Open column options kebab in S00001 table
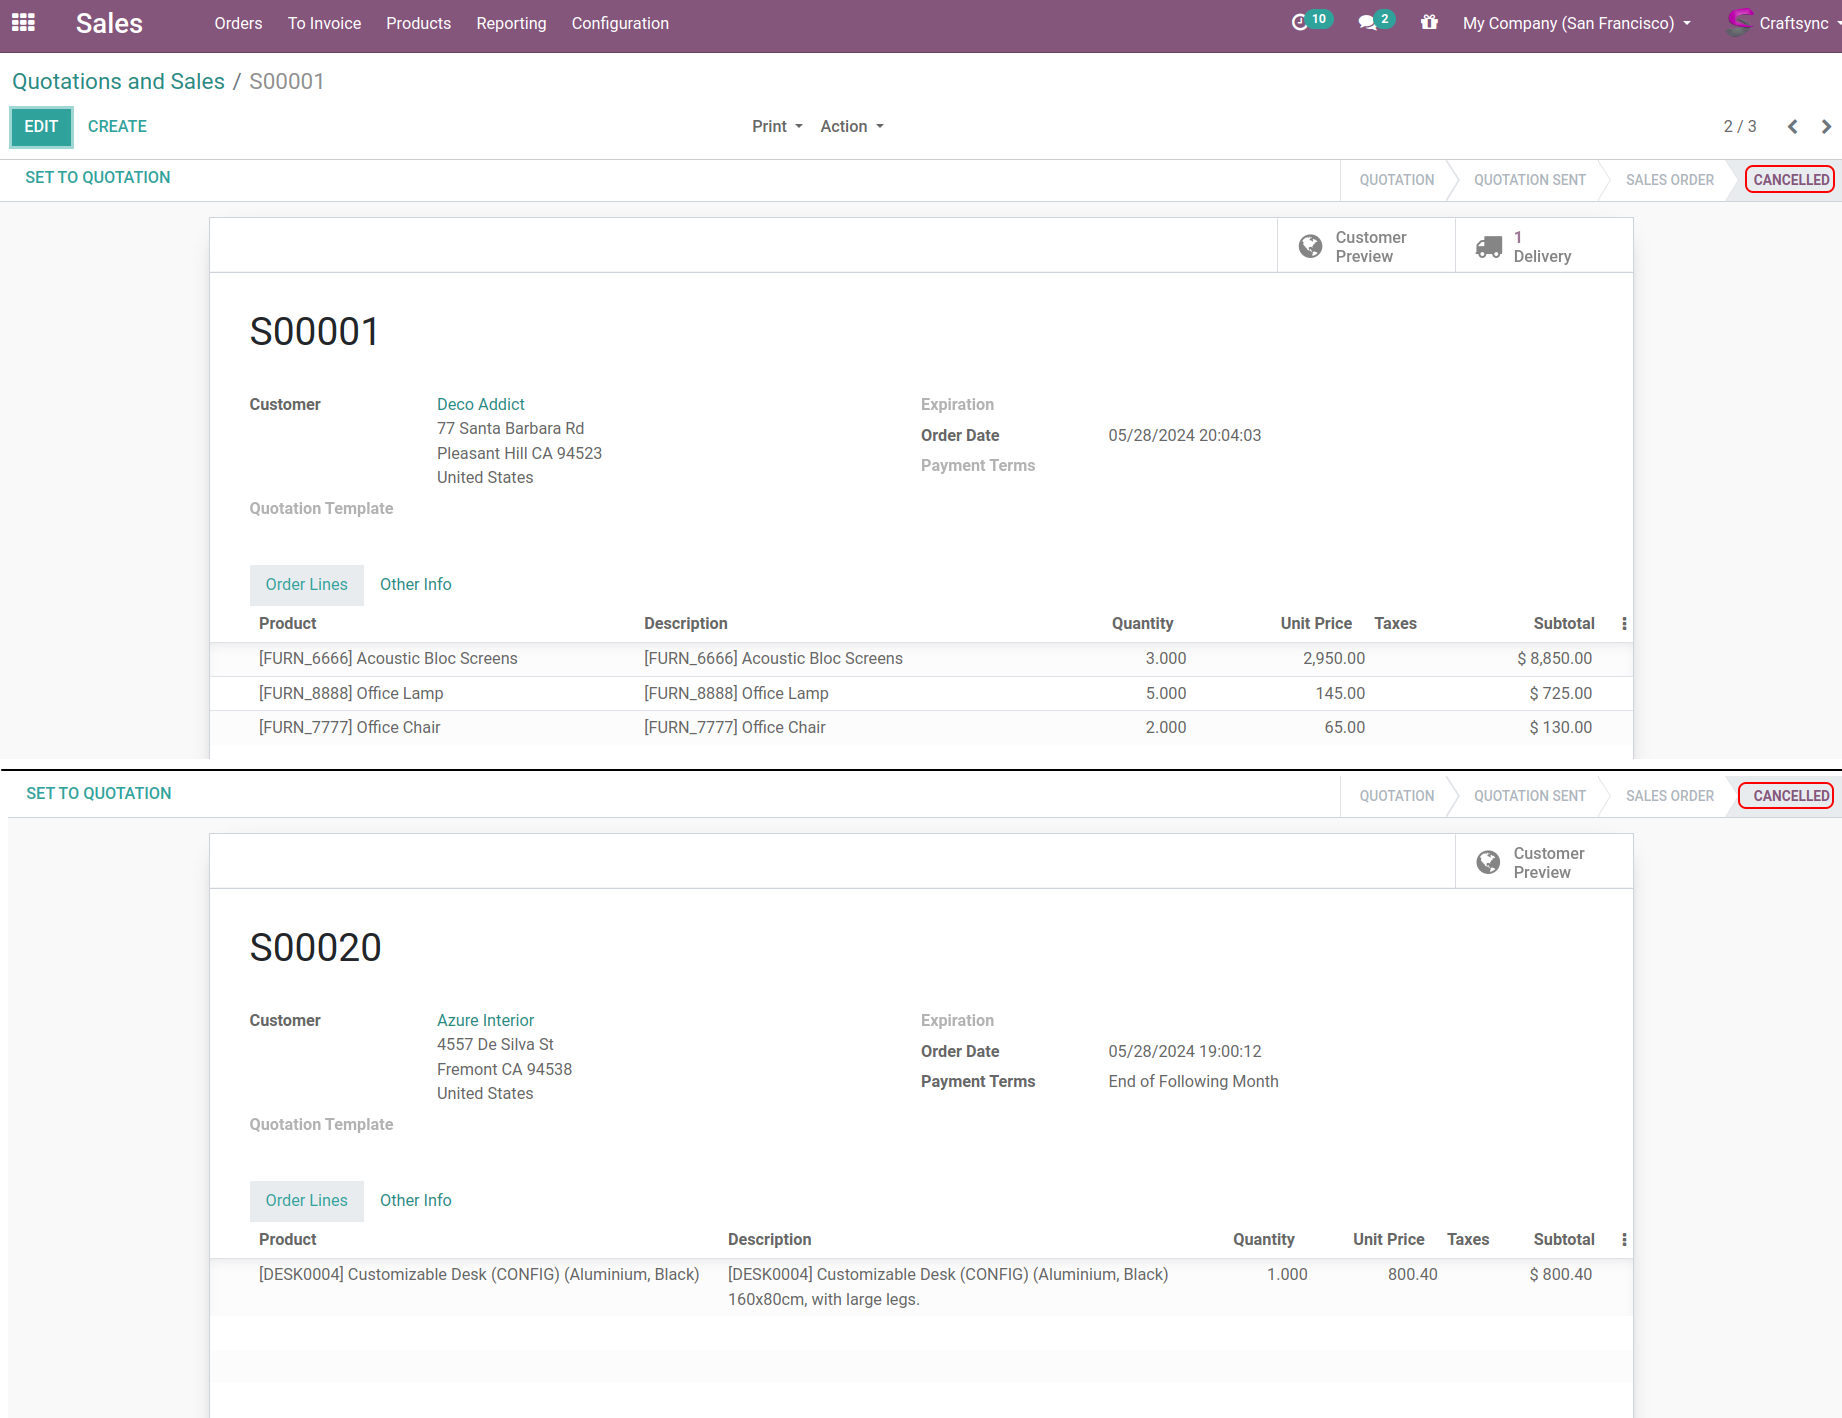 point(1623,624)
